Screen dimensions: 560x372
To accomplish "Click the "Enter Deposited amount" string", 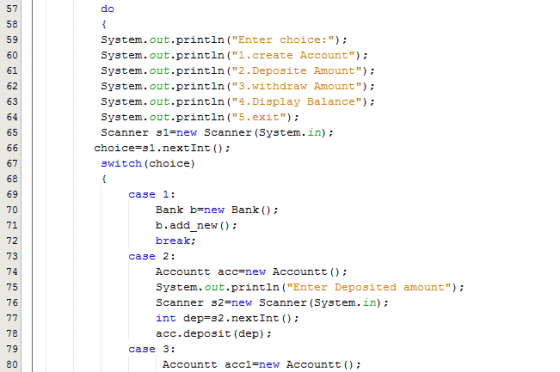I will pyautogui.click(x=369, y=287).
